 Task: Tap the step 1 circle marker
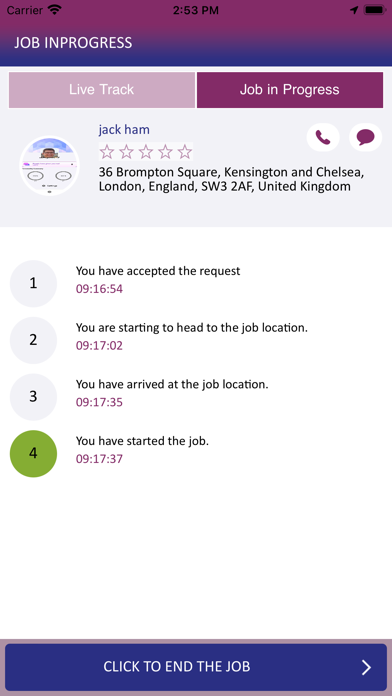(x=33, y=283)
